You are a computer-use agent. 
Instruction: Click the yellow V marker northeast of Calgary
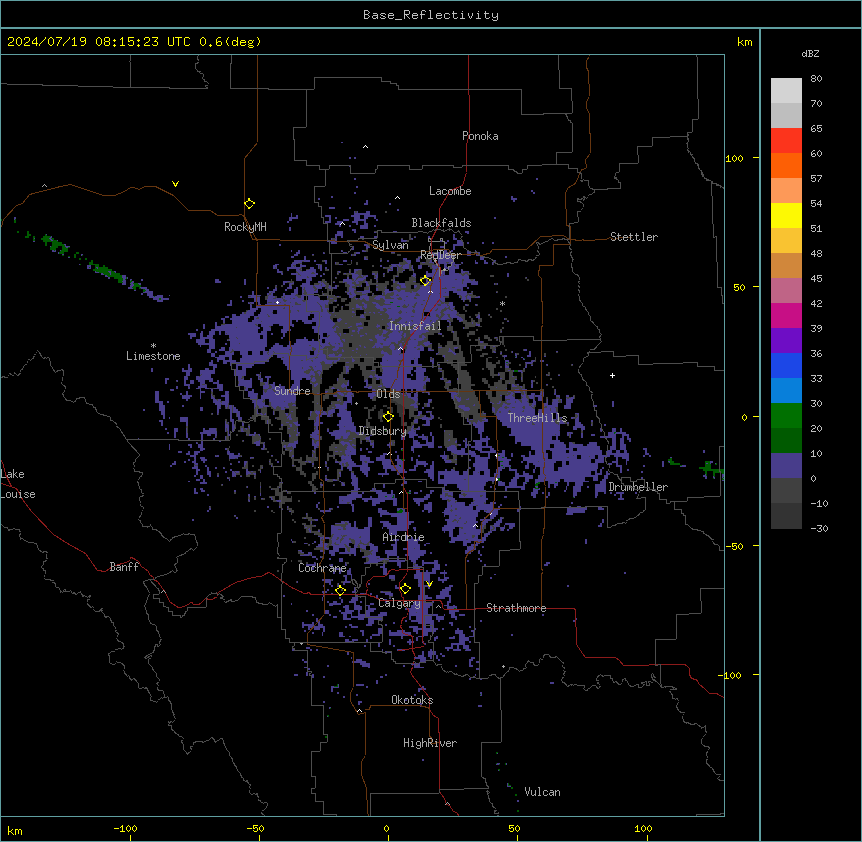click(x=429, y=584)
